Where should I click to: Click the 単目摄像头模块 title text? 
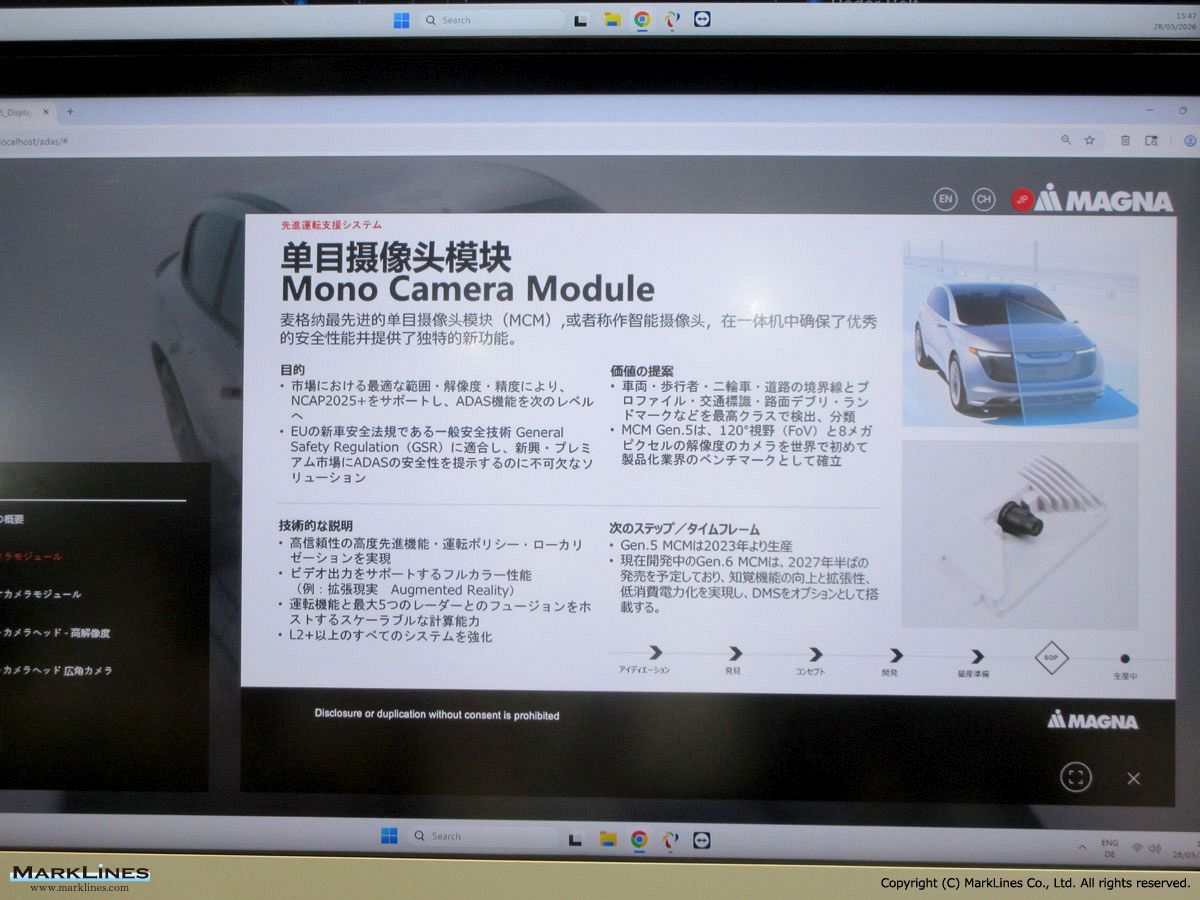click(396, 256)
